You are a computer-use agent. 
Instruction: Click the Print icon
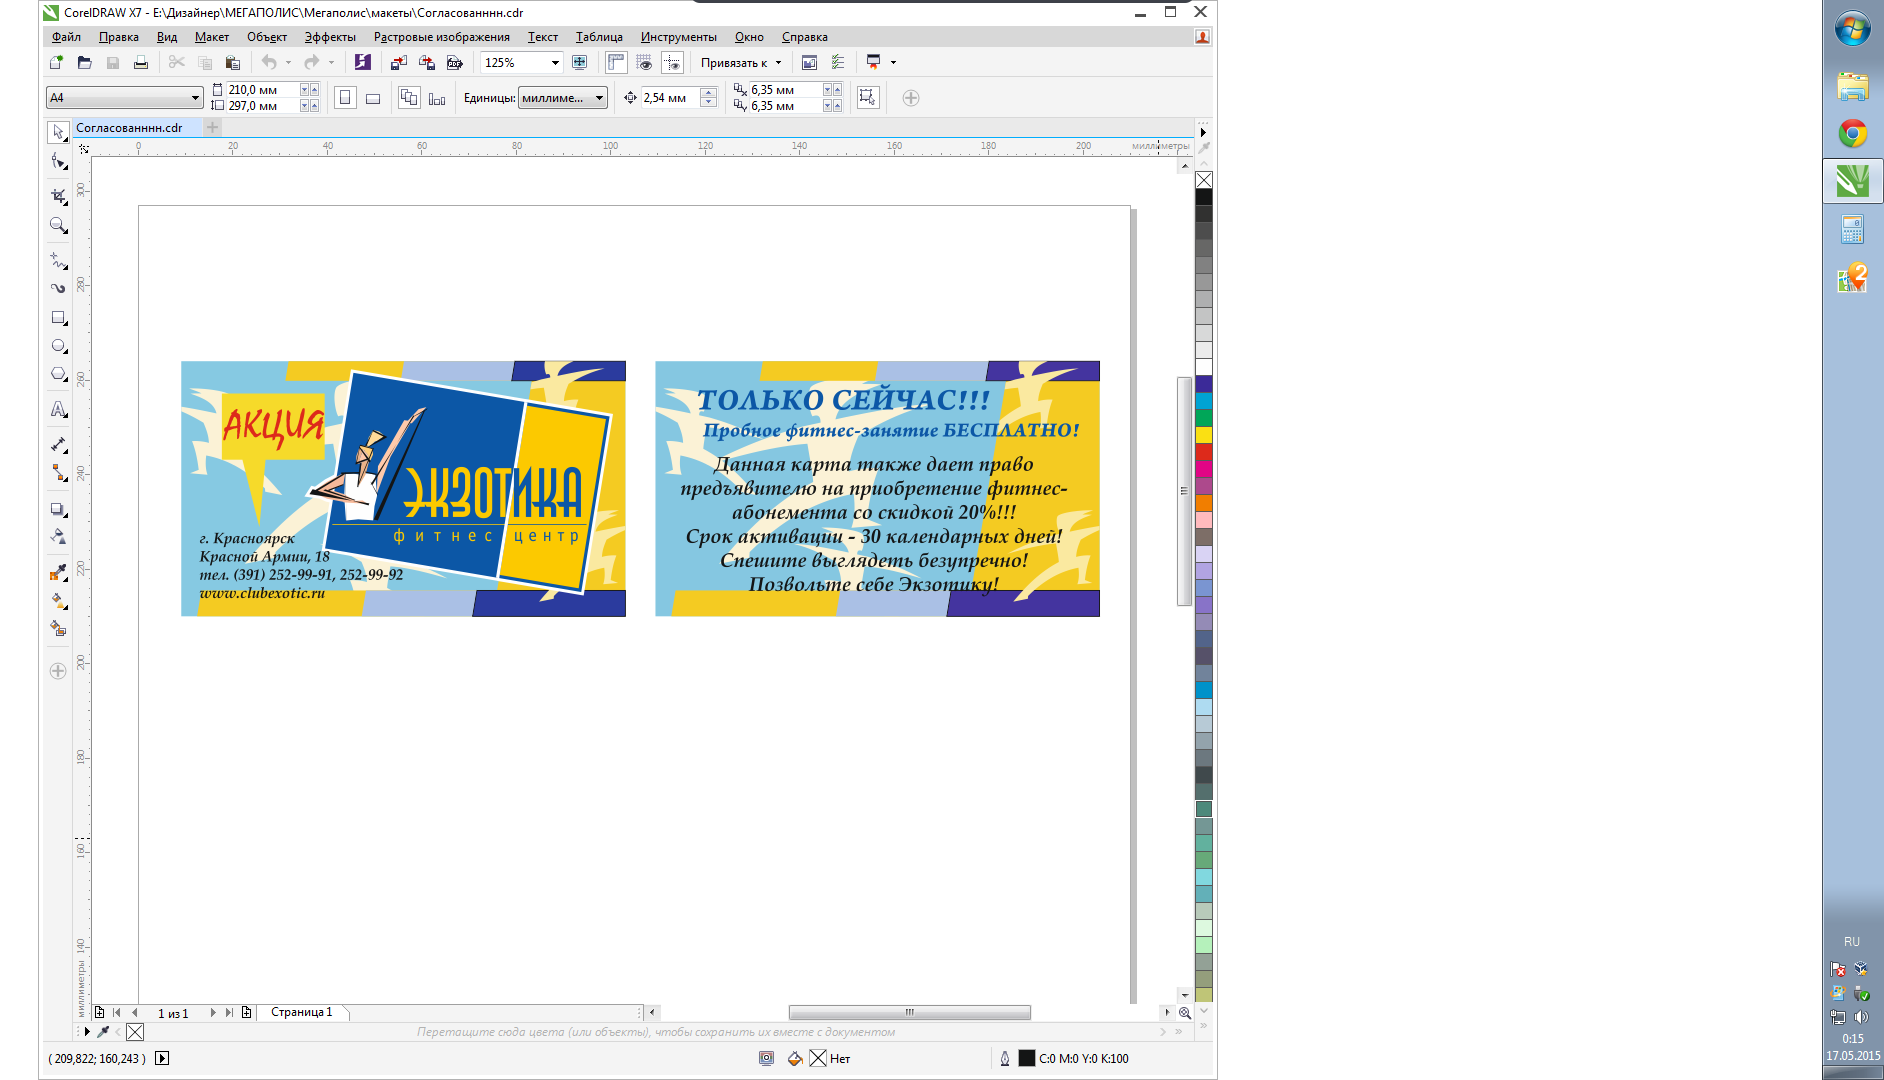pos(141,62)
